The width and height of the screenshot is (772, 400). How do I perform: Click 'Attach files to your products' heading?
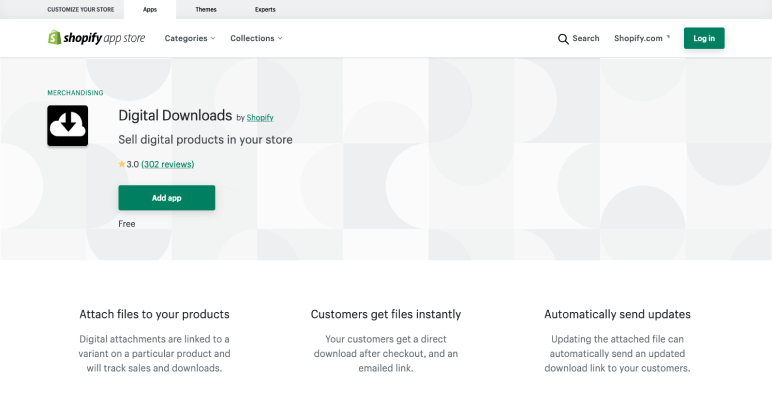[155, 314]
